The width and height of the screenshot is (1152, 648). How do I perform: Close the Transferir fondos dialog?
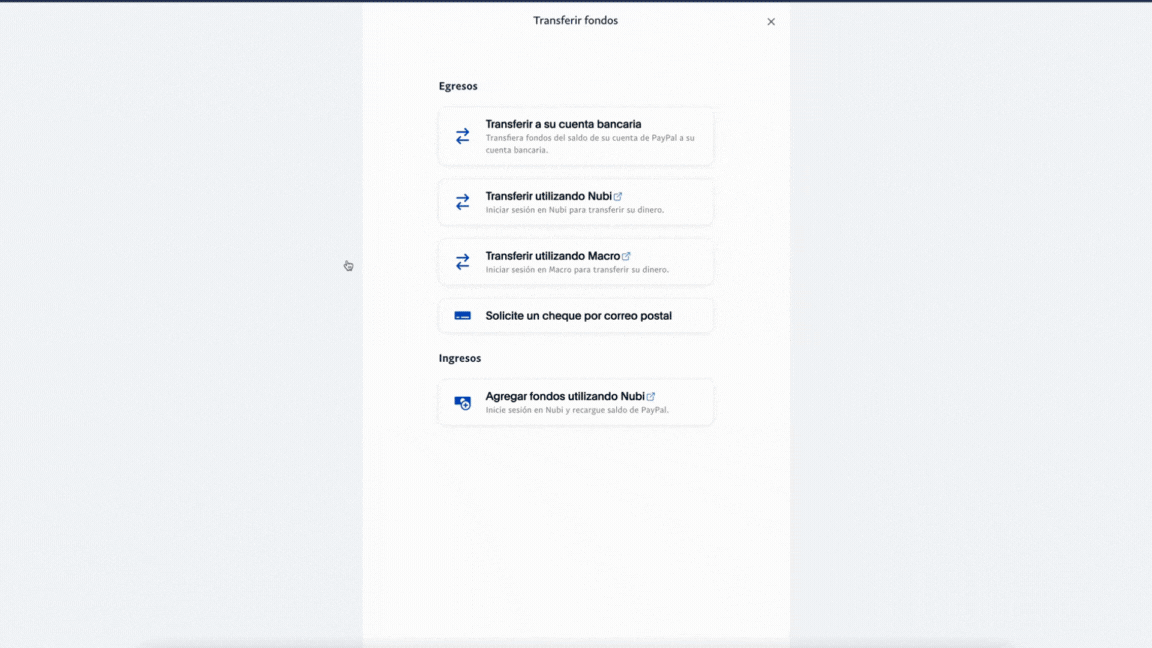[x=771, y=22]
